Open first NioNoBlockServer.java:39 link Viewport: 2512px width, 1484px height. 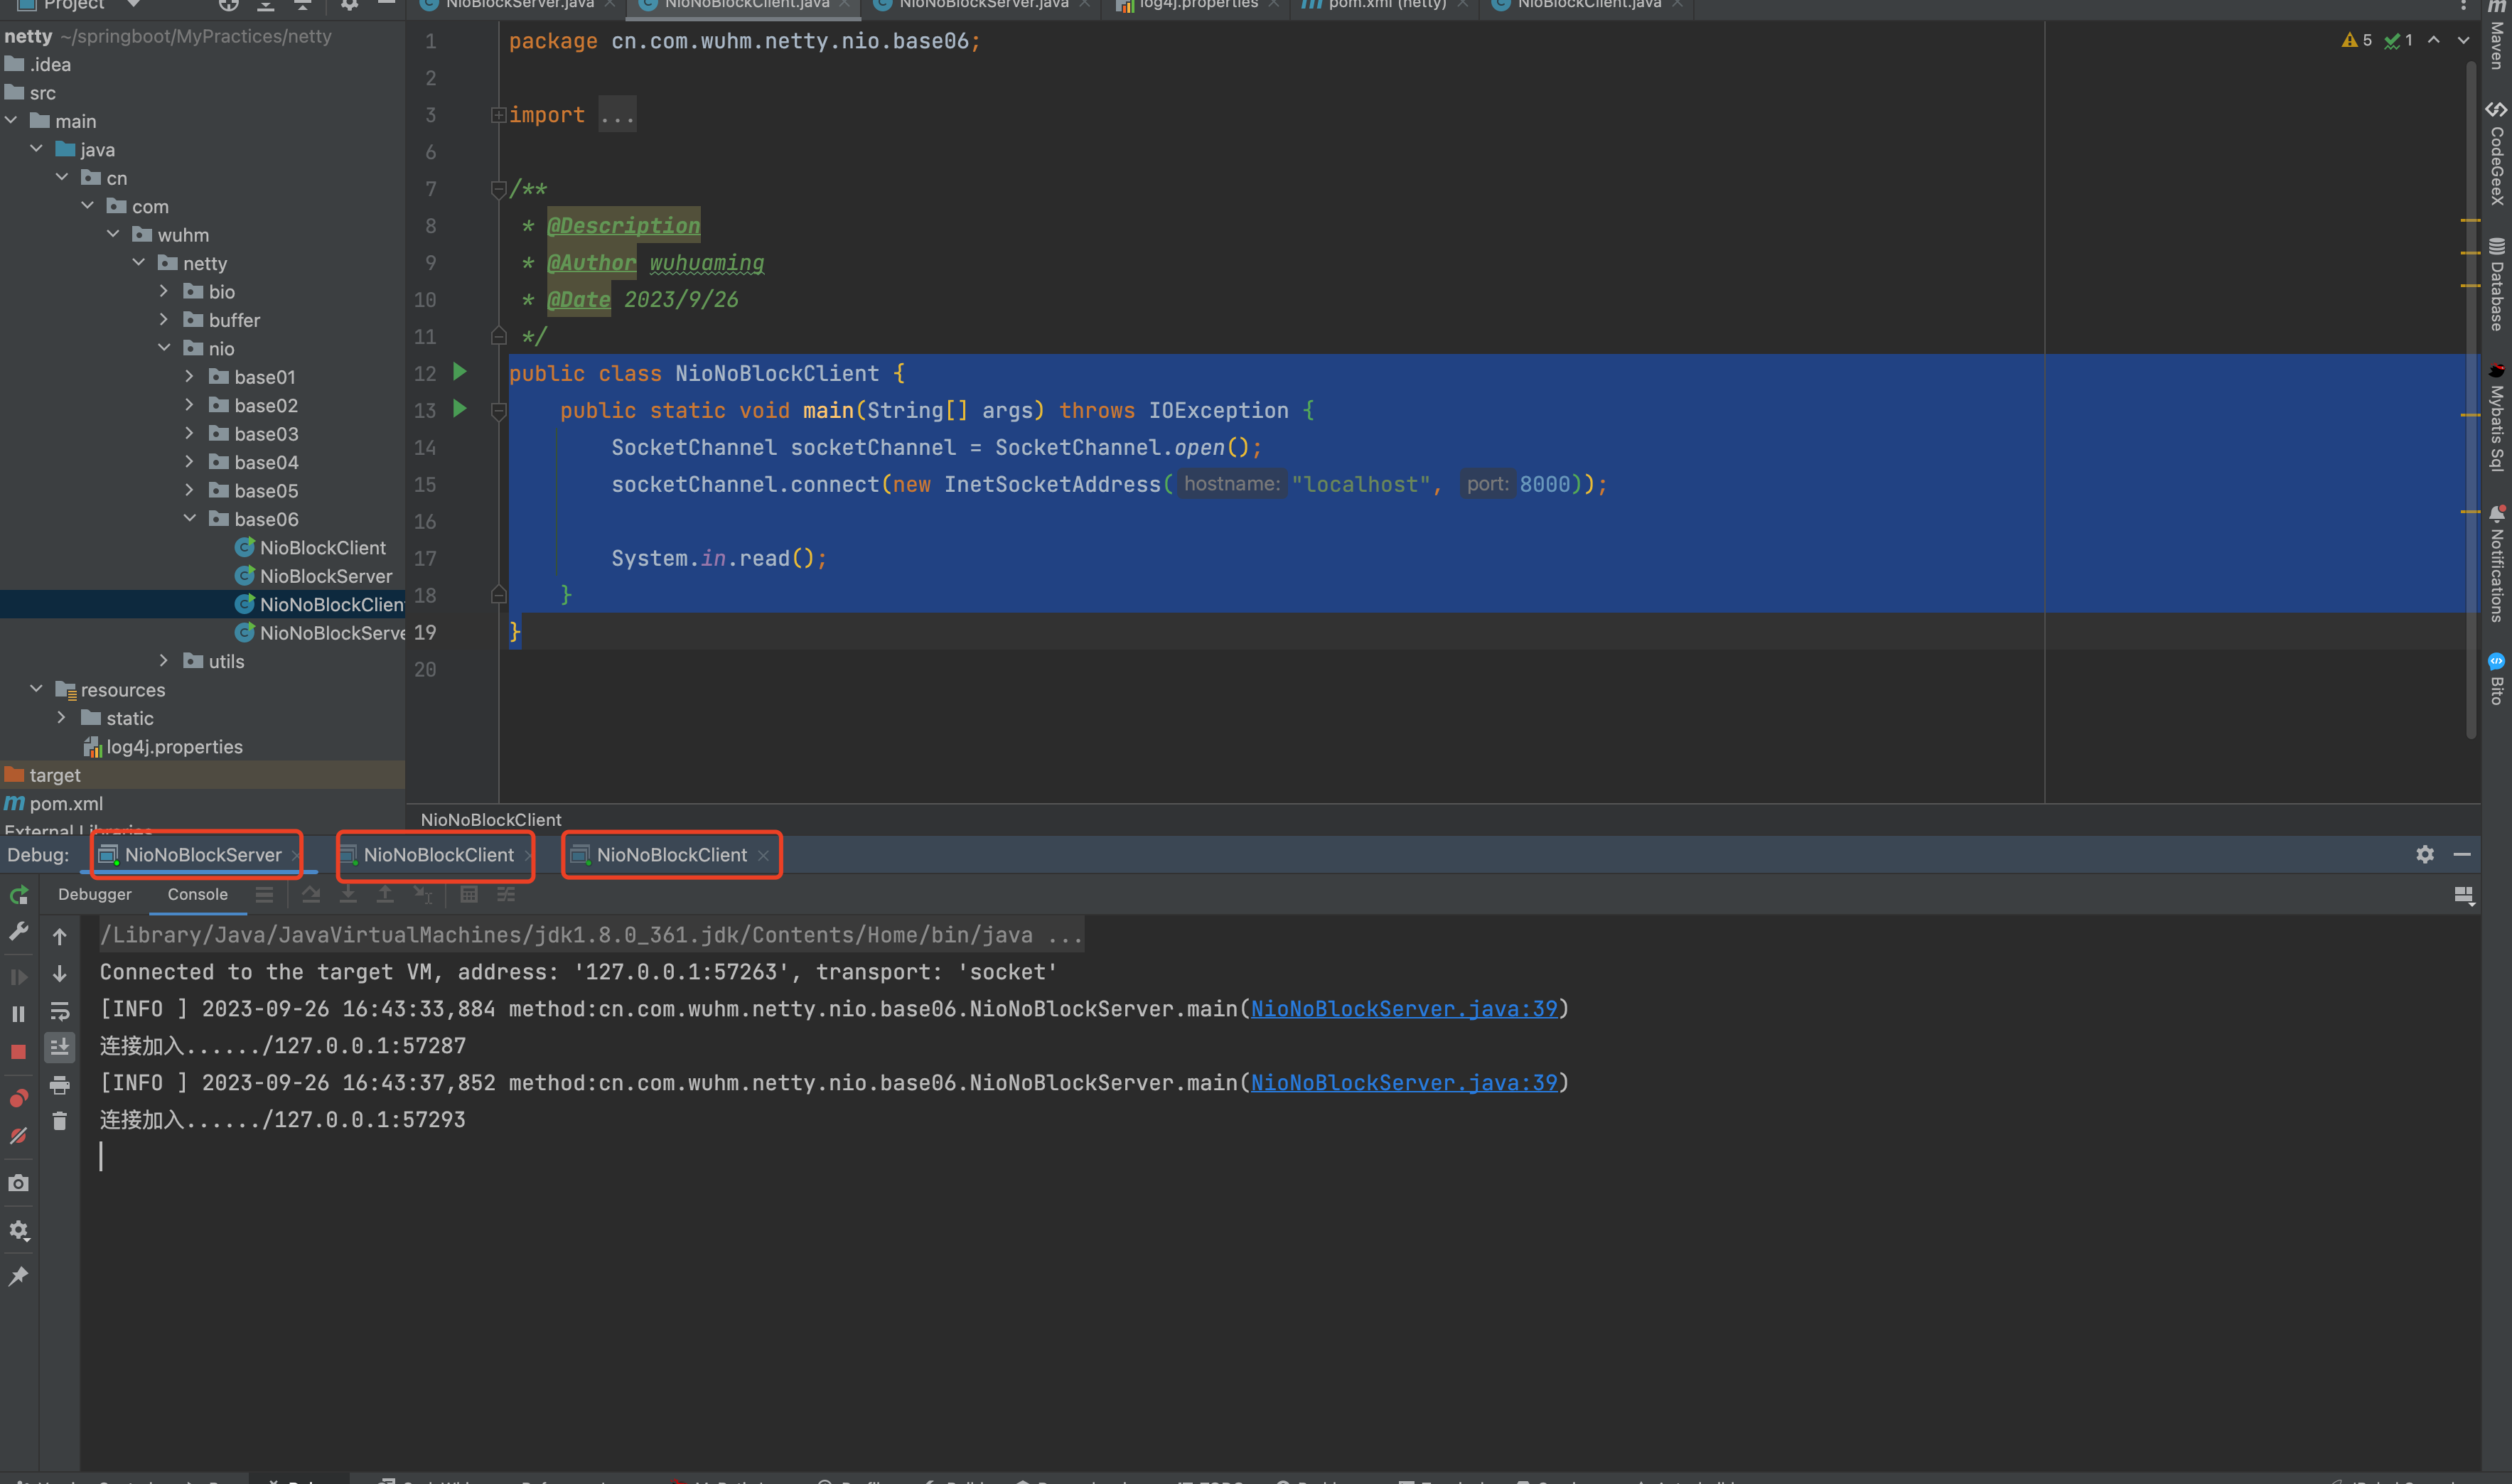(1404, 1009)
